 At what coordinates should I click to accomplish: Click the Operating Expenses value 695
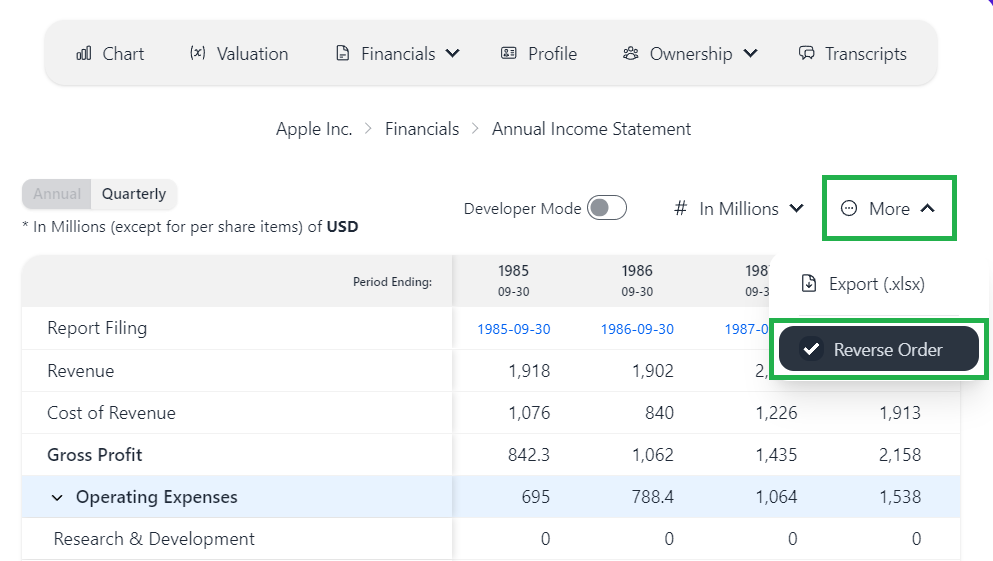pos(536,497)
